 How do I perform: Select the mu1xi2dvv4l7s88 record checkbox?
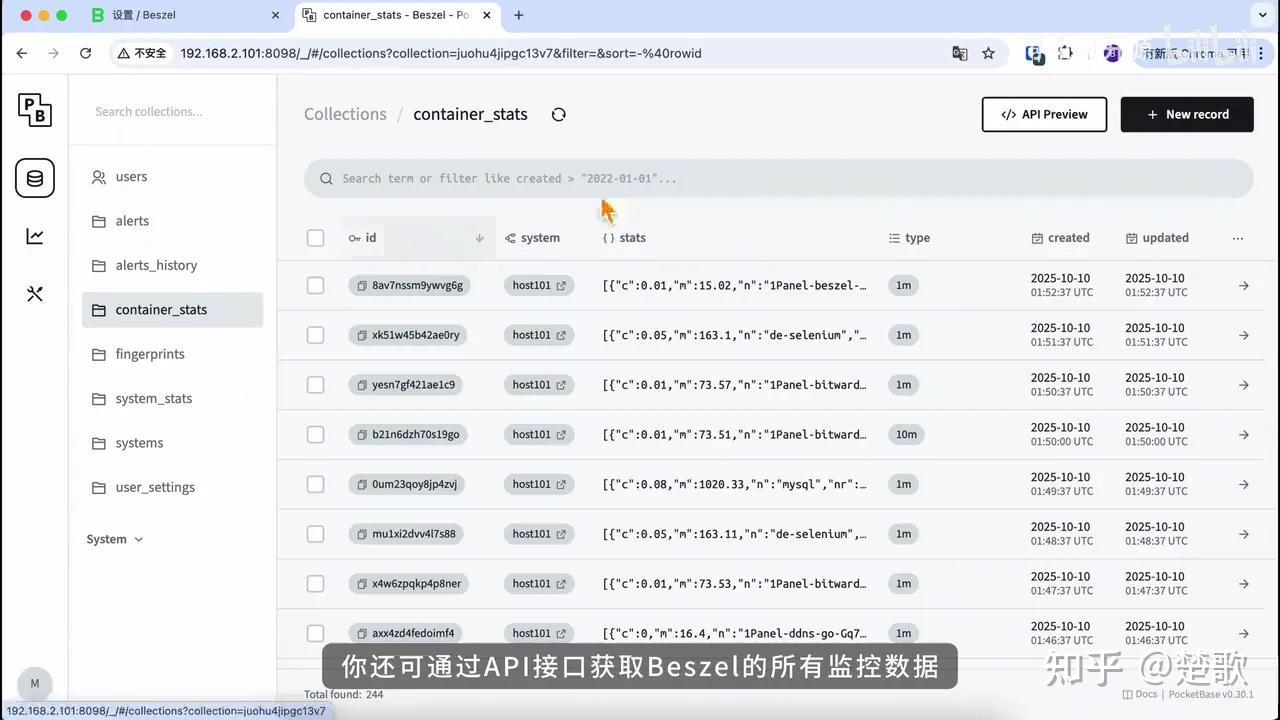pos(315,534)
